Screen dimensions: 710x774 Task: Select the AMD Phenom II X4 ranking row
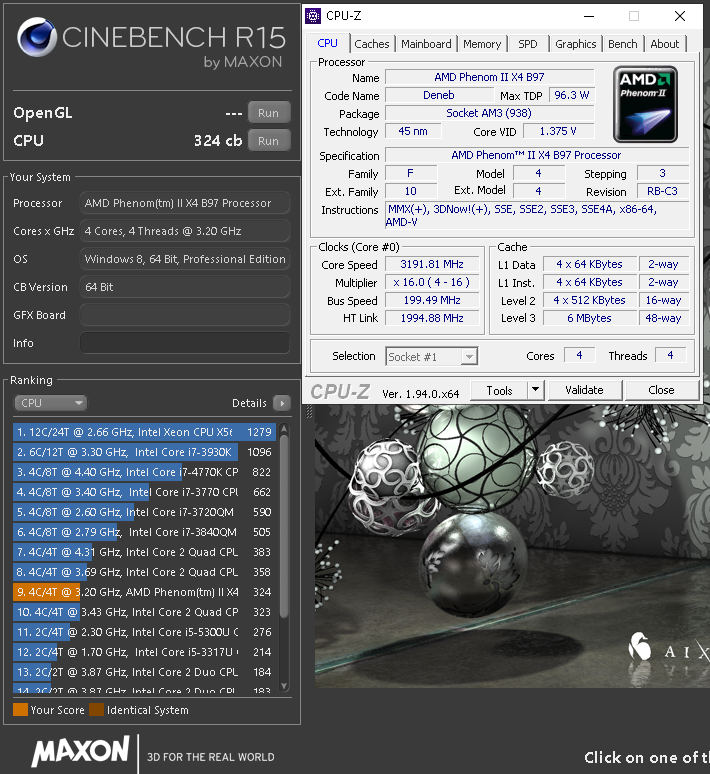144,592
